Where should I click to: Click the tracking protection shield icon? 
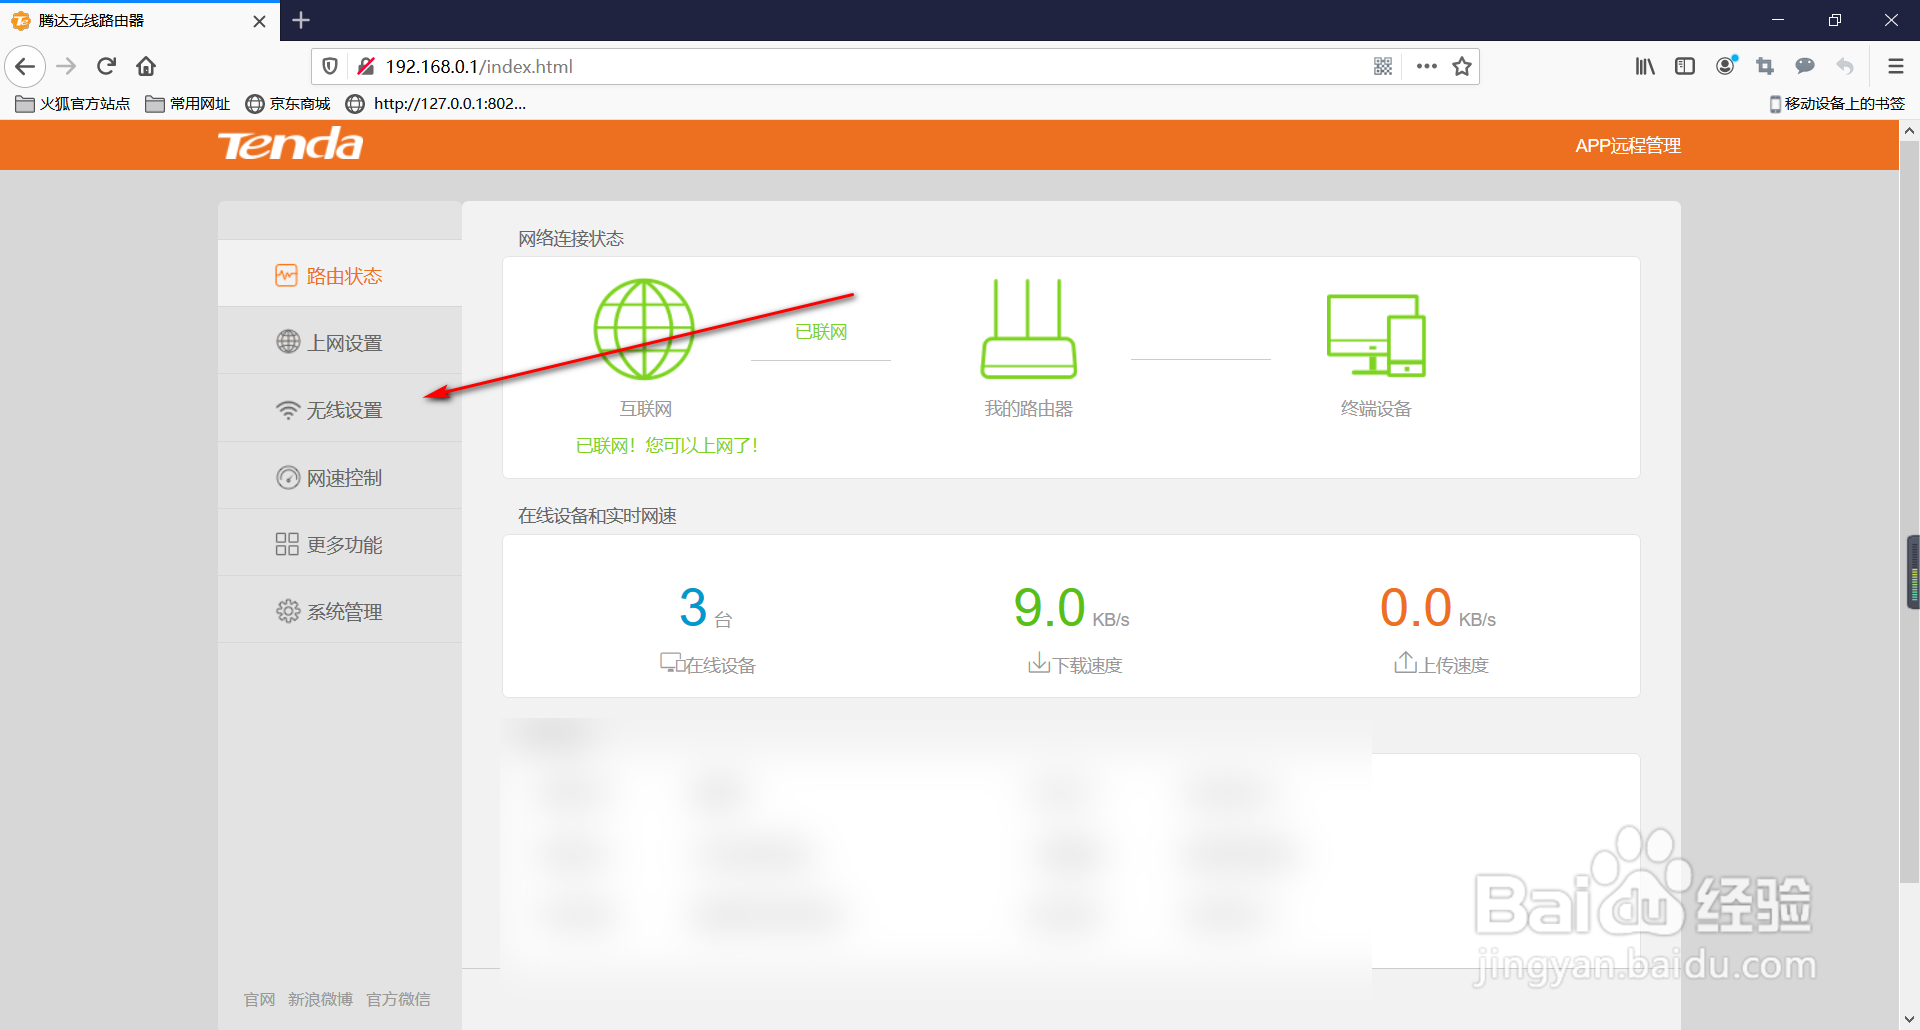click(330, 67)
